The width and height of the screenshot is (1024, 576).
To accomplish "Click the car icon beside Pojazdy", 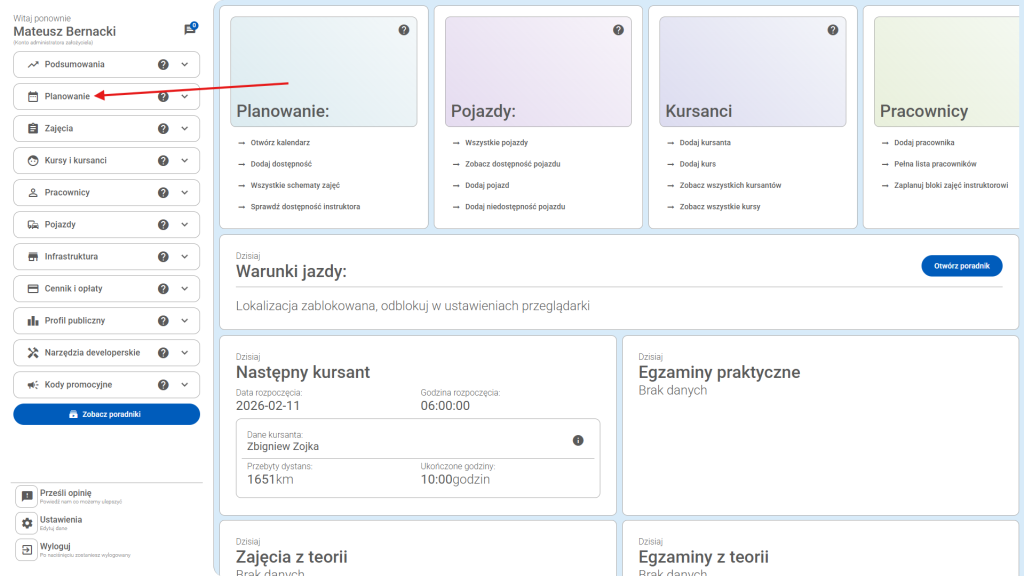I will (31, 224).
